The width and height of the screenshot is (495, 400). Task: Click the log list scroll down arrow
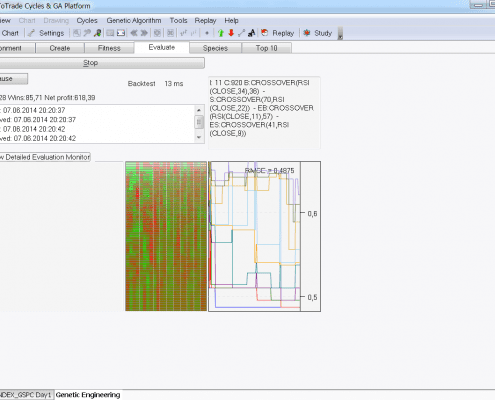[x=199, y=137]
